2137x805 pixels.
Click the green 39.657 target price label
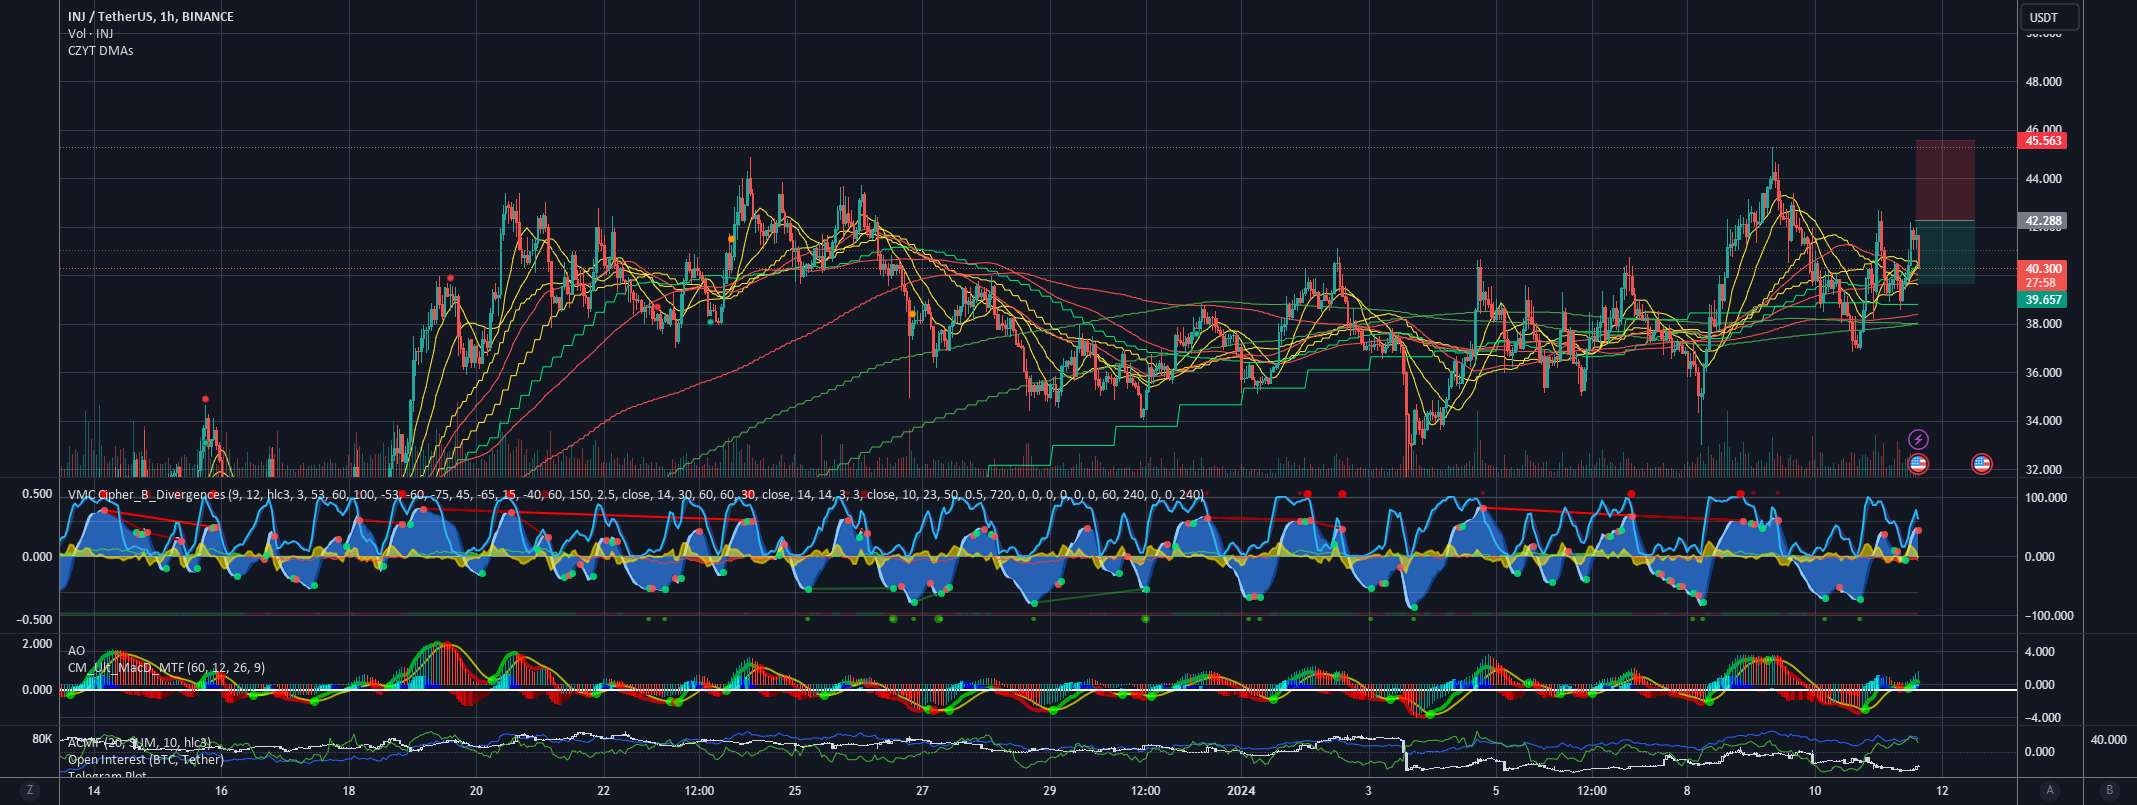point(2044,300)
